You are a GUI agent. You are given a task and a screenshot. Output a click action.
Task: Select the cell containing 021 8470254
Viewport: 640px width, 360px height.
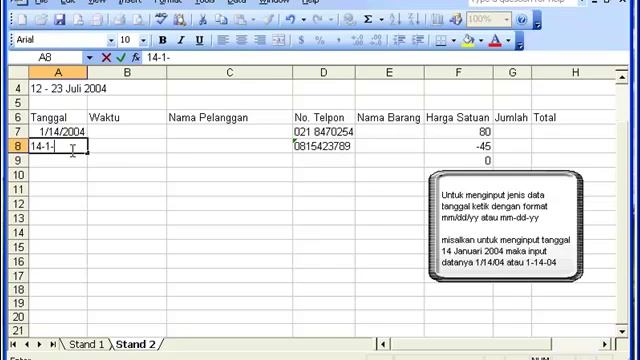click(x=324, y=132)
